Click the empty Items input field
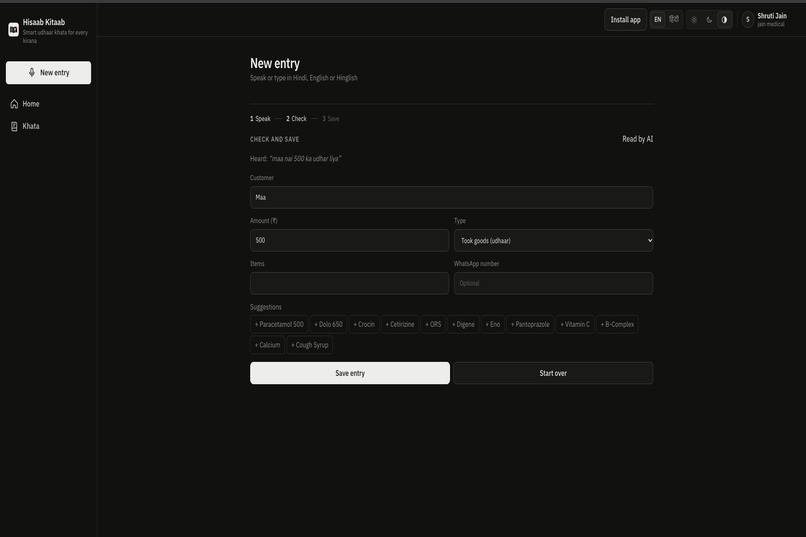 (350, 283)
